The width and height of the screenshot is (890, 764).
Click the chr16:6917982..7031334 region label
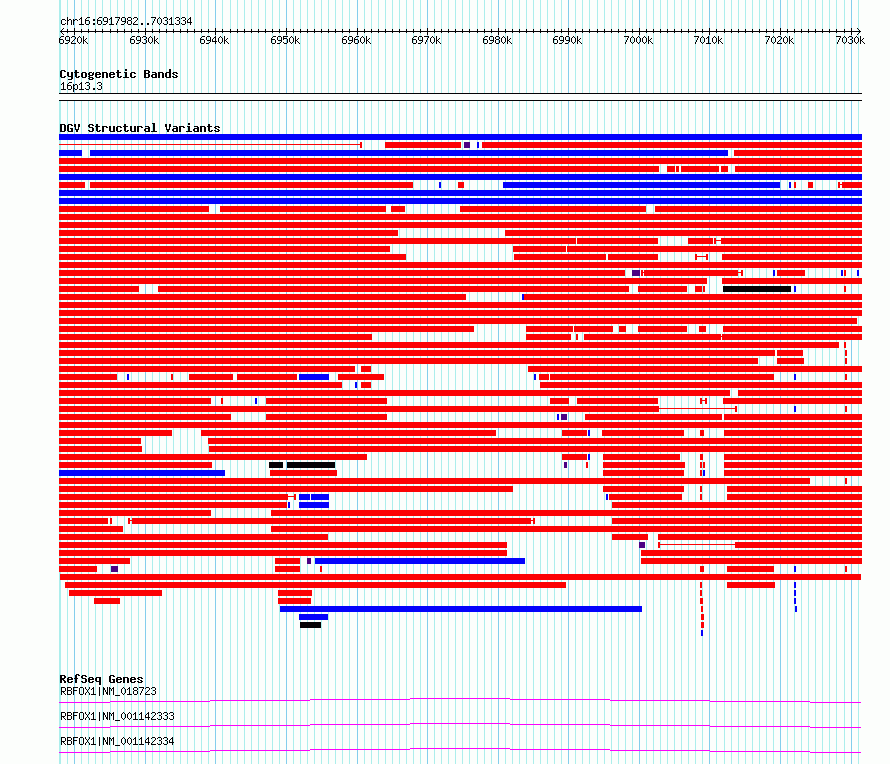[126, 21]
